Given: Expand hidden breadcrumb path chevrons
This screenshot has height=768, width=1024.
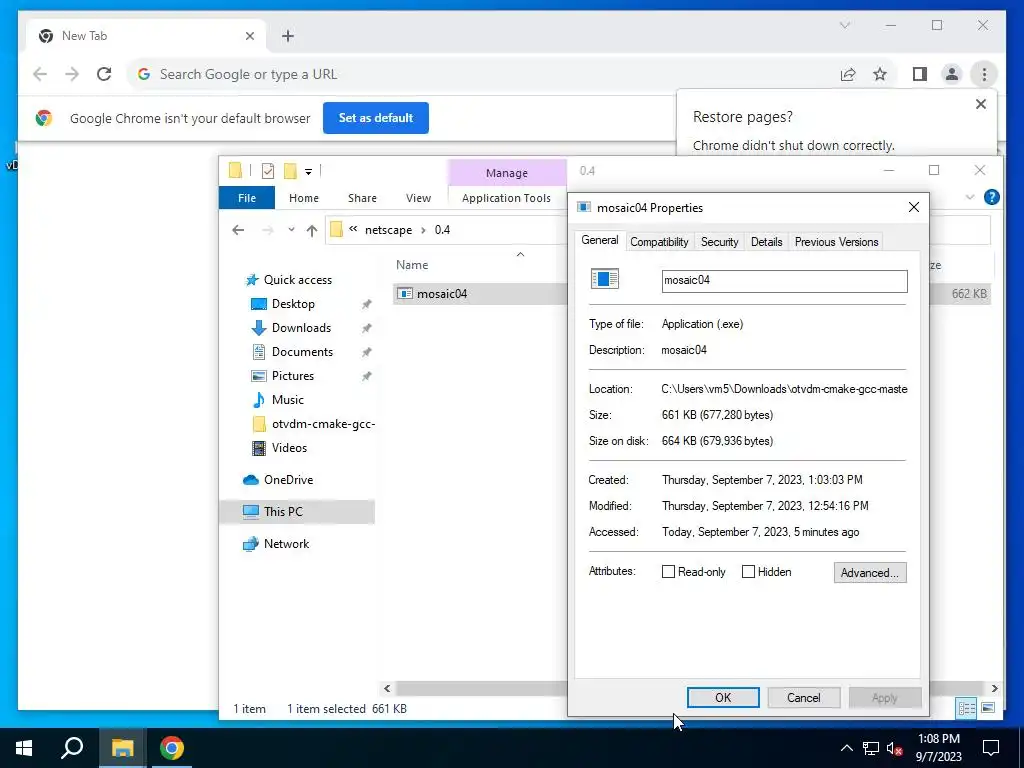Looking at the screenshot, I should click(x=353, y=229).
